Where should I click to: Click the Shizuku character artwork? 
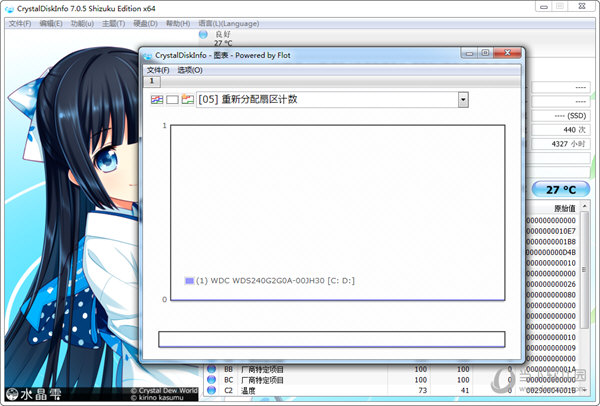[73, 214]
